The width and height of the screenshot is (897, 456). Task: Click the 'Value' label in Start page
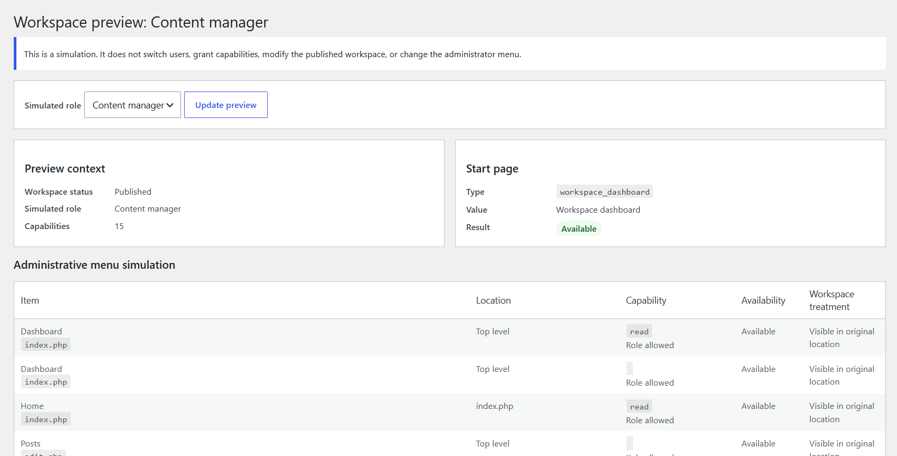click(477, 209)
